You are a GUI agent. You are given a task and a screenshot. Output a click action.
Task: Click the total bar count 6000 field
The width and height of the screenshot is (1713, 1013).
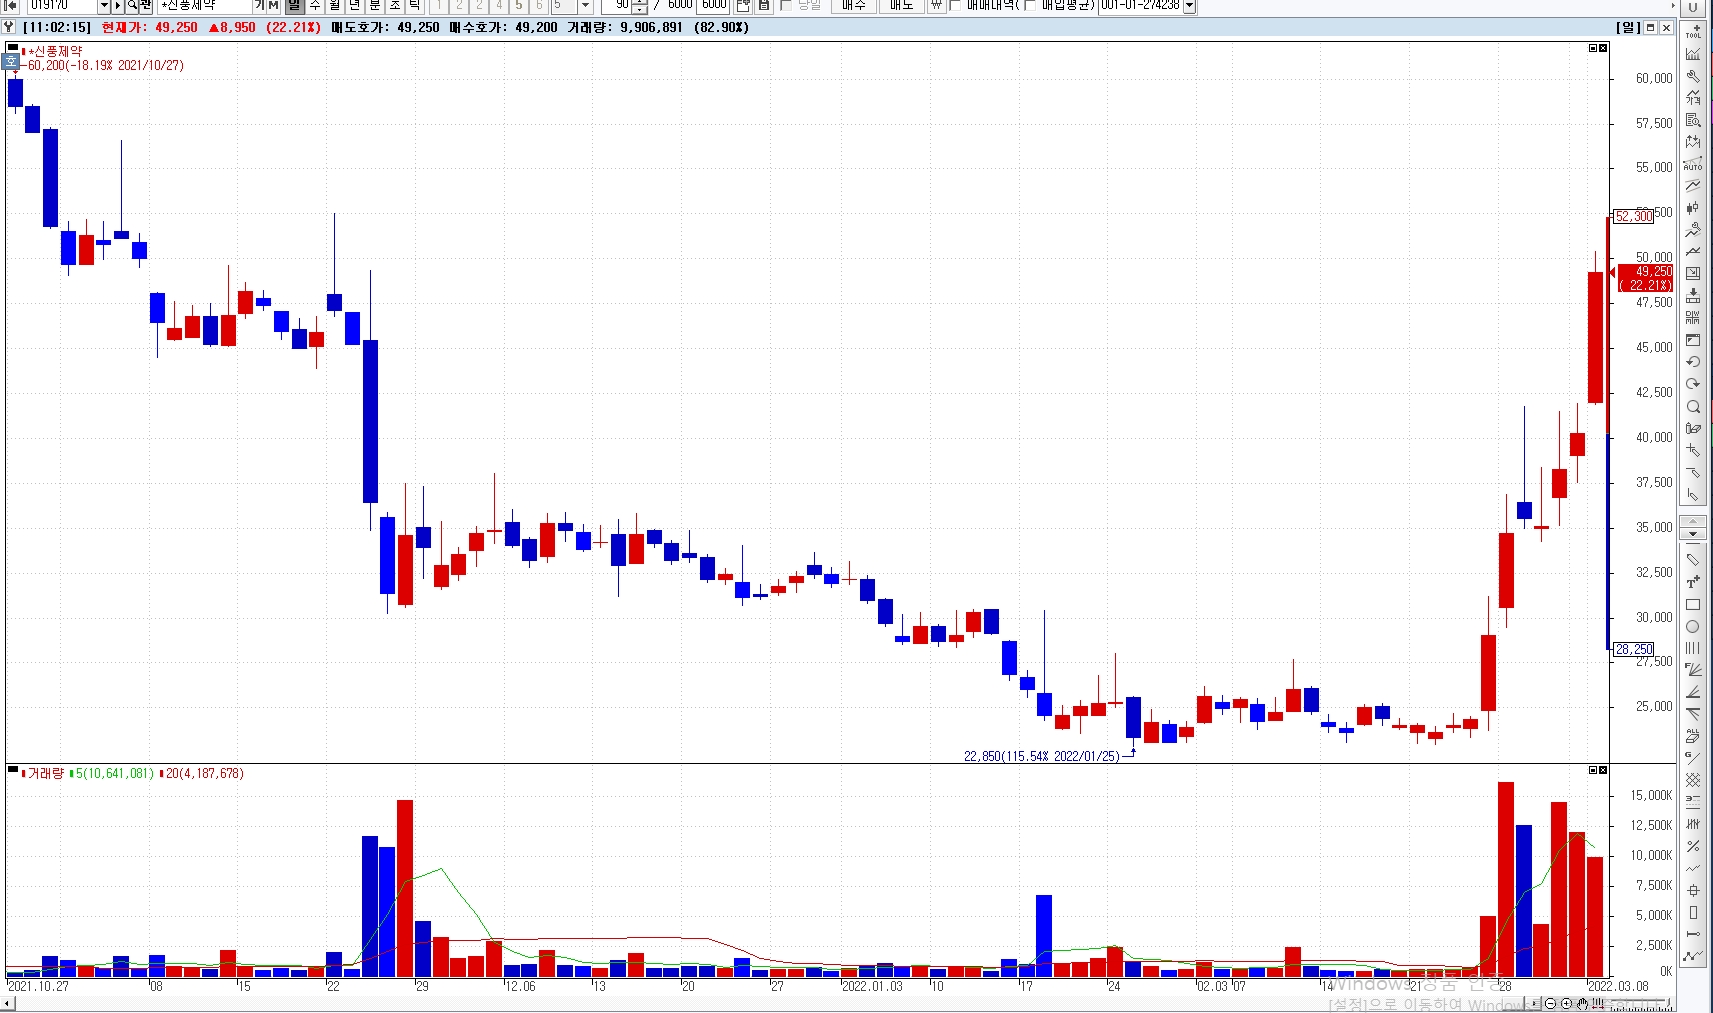pyautogui.click(x=714, y=6)
